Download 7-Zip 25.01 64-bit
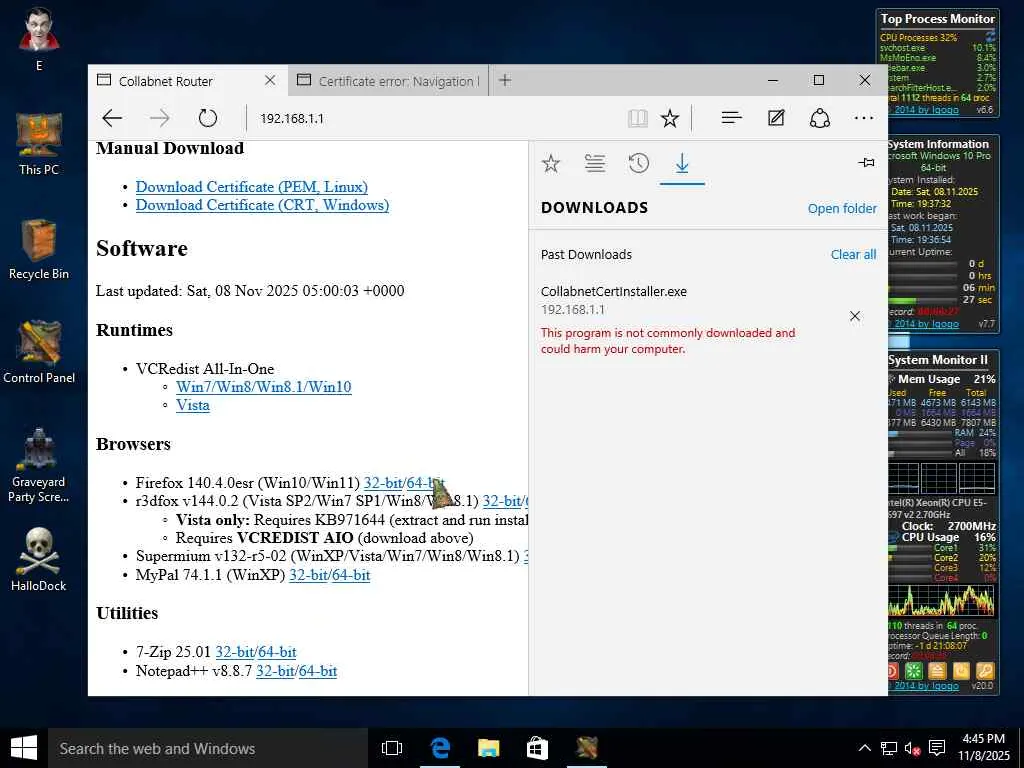 [277, 652]
